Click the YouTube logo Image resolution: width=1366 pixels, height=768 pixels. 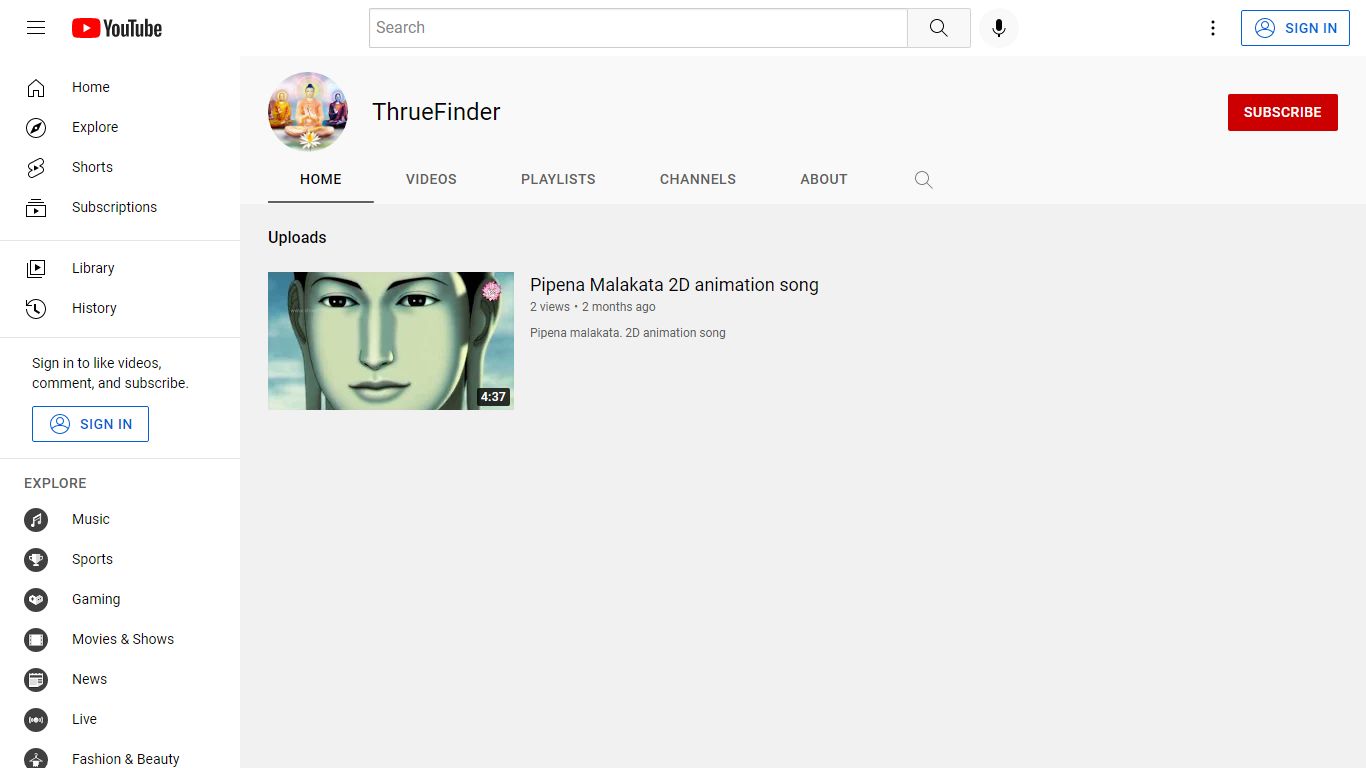tap(117, 28)
